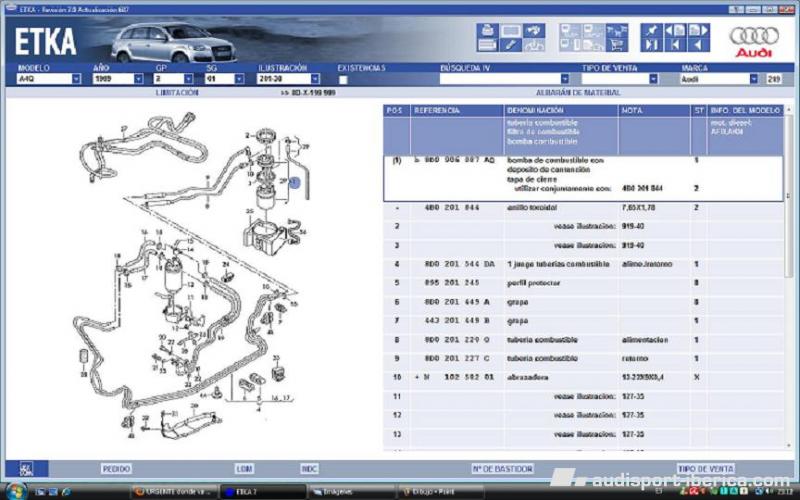The image size is (800, 500).
Task: Select the 'anillo toroidal' row
Action: pyautogui.click(x=584, y=208)
